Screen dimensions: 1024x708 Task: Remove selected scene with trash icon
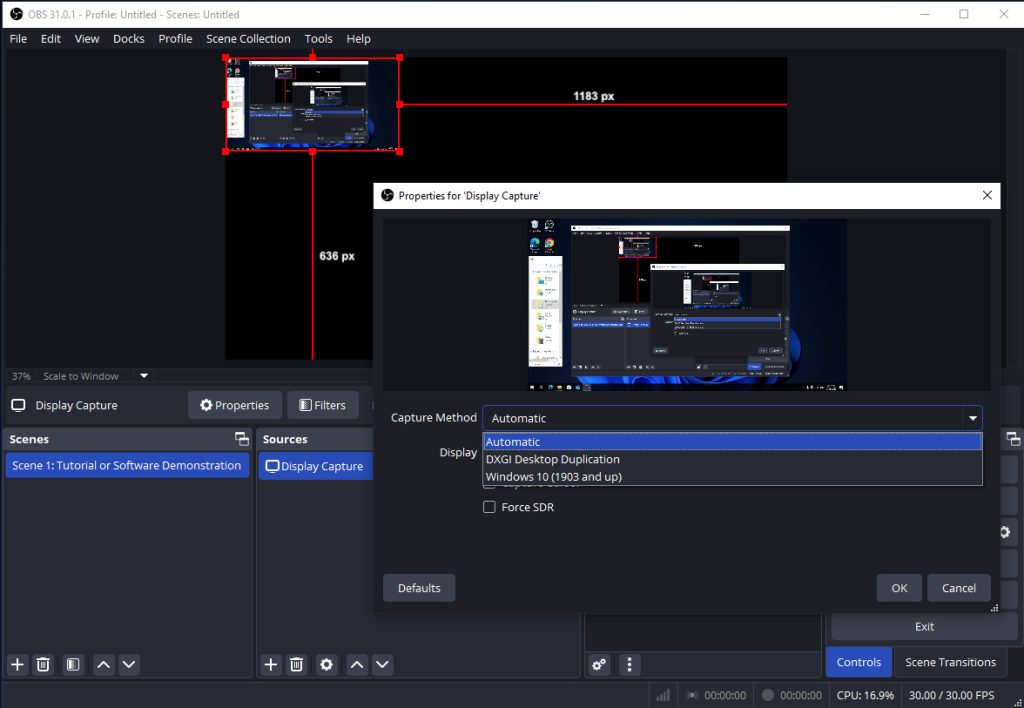tap(43, 664)
